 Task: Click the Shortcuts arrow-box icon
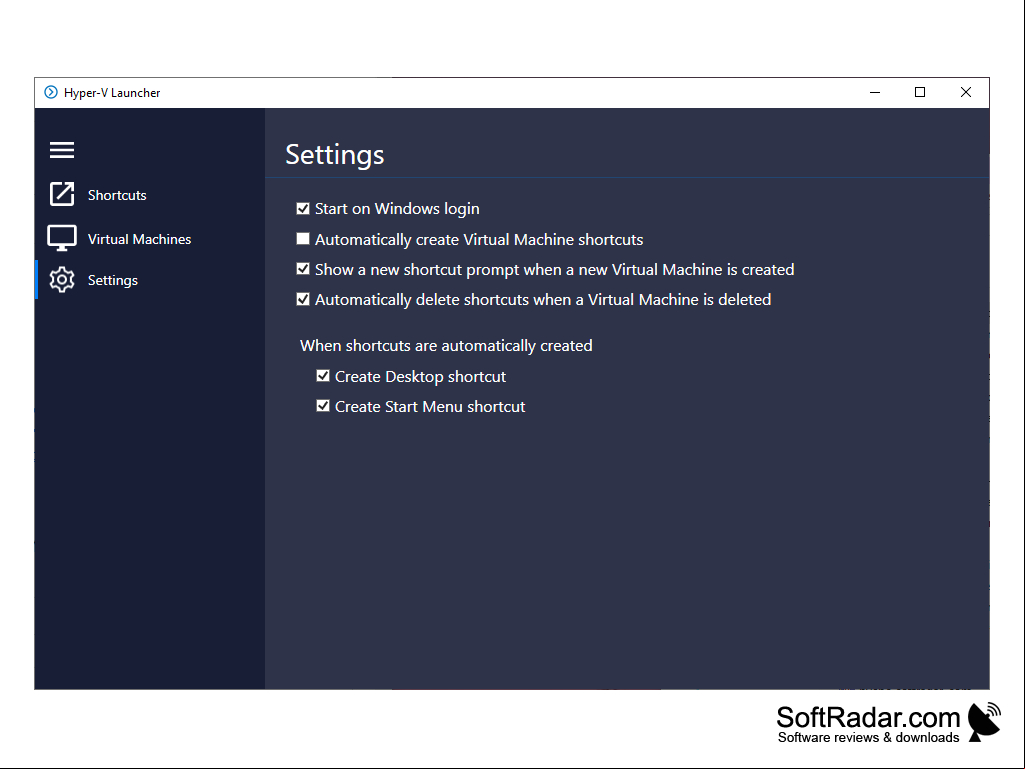(x=62, y=194)
